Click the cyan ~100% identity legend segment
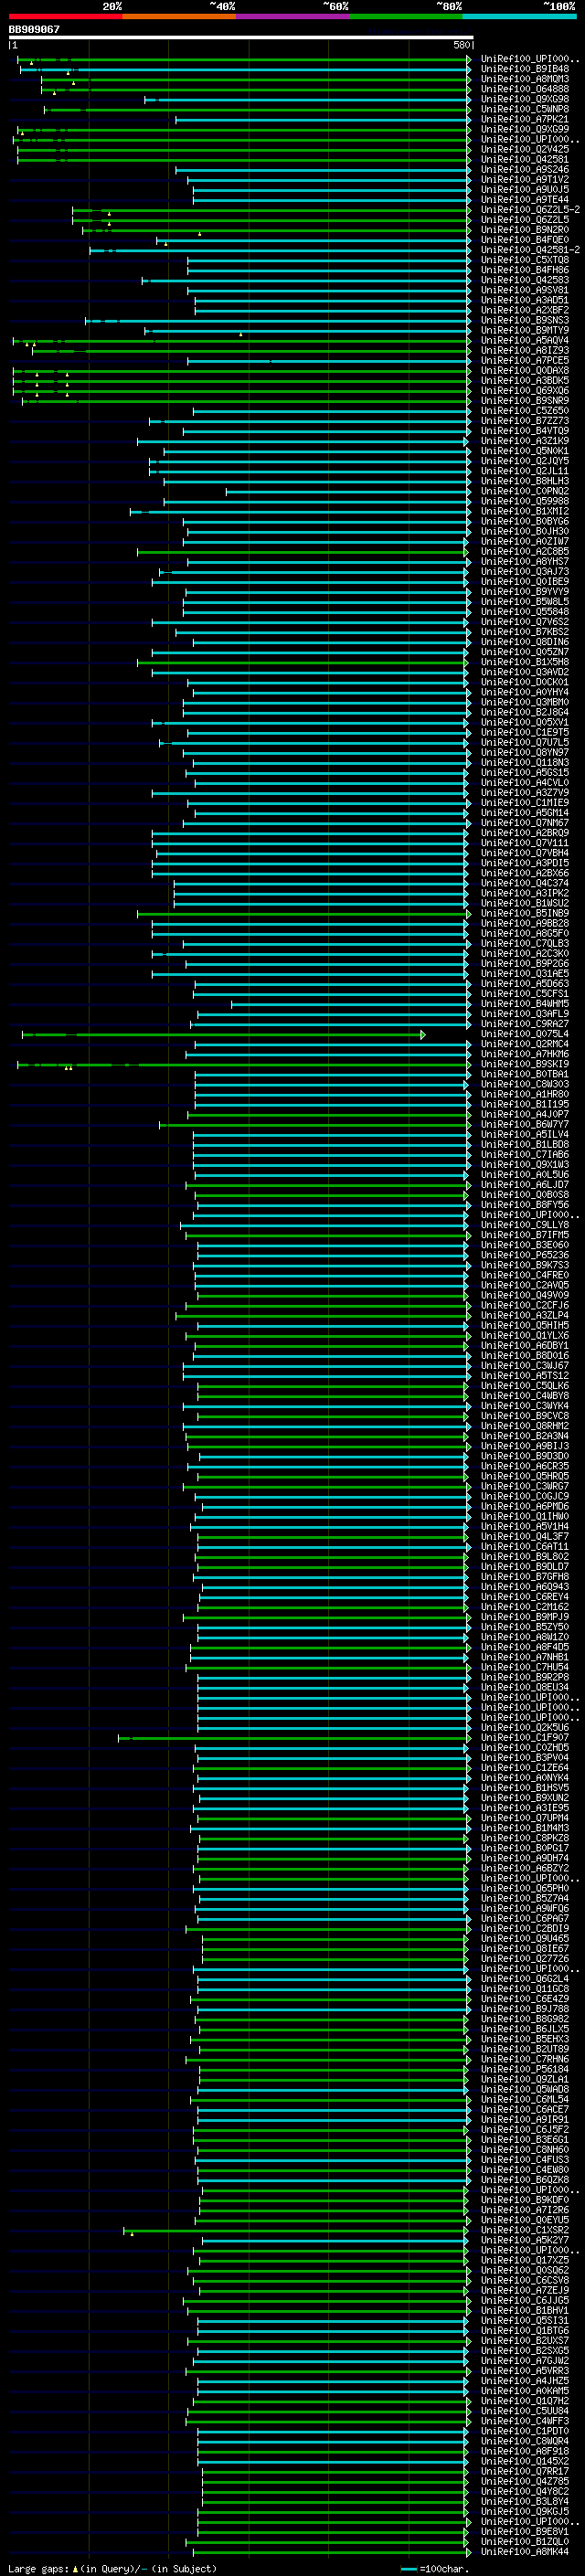Image resolution: width=585 pixels, height=2576 pixels. point(520,16)
